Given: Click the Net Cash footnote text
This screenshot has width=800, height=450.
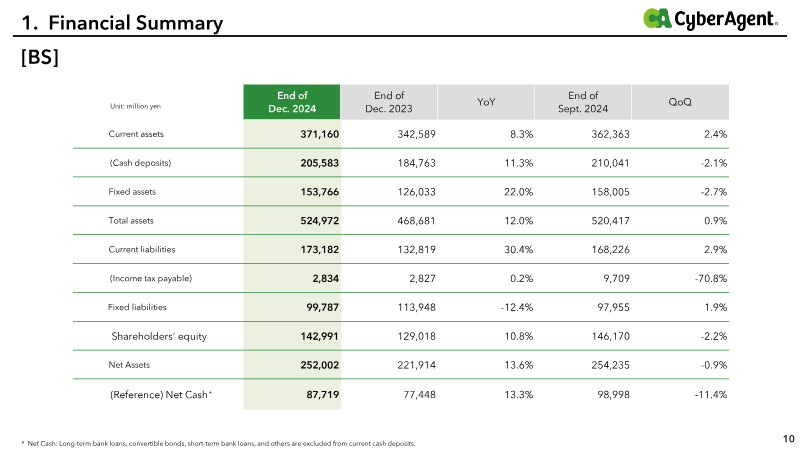Looking at the screenshot, I should click(218, 443).
